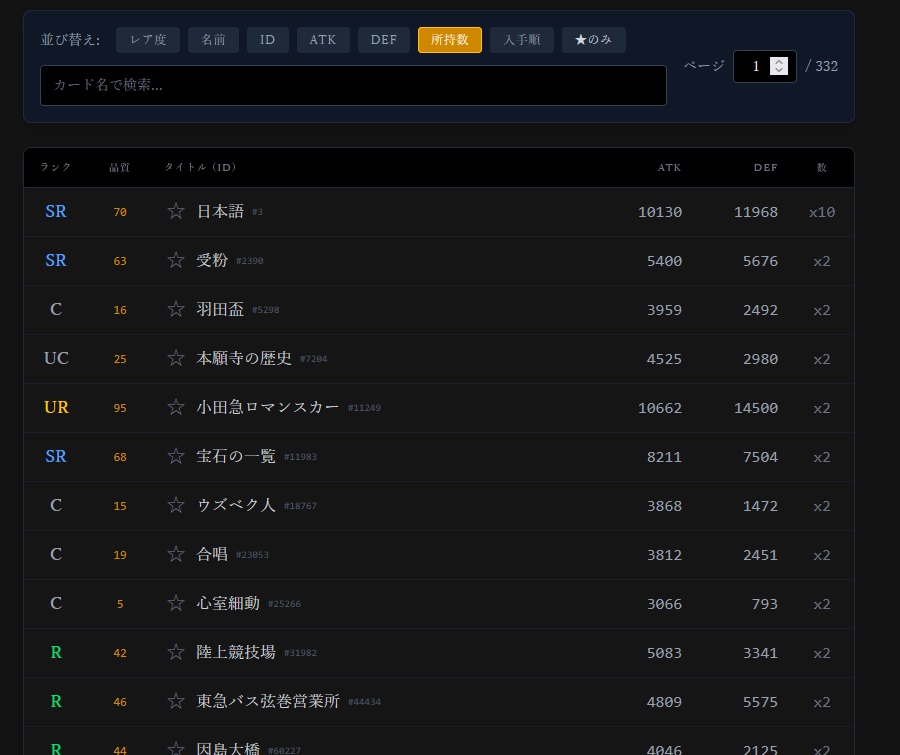The image size is (900, 755).
Task: Sort cards by ID
Action: click(x=268, y=40)
